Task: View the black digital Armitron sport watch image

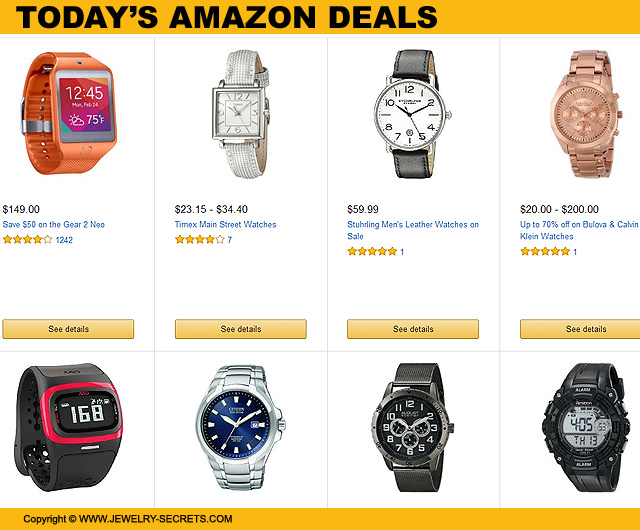Action: click(x=585, y=427)
